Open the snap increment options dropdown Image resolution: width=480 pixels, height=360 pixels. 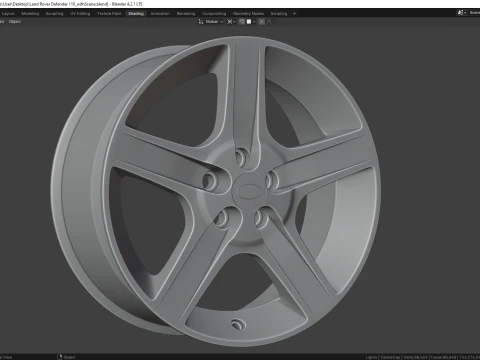point(251,22)
